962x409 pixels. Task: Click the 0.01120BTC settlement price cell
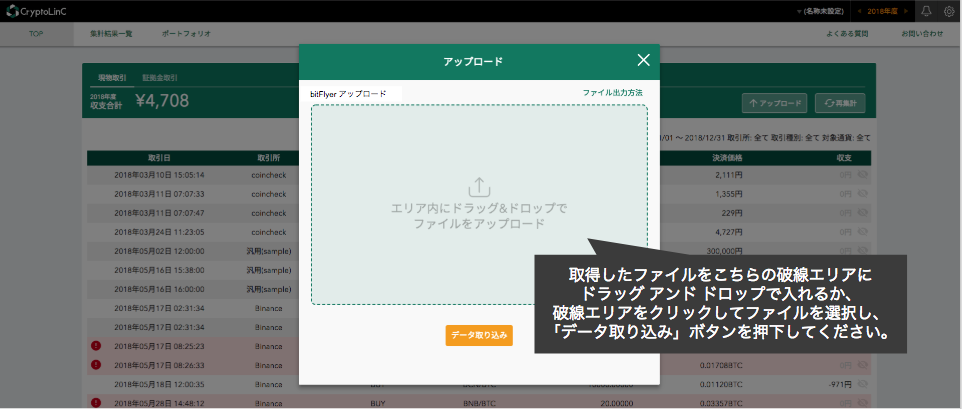pyautogui.click(x=722, y=384)
